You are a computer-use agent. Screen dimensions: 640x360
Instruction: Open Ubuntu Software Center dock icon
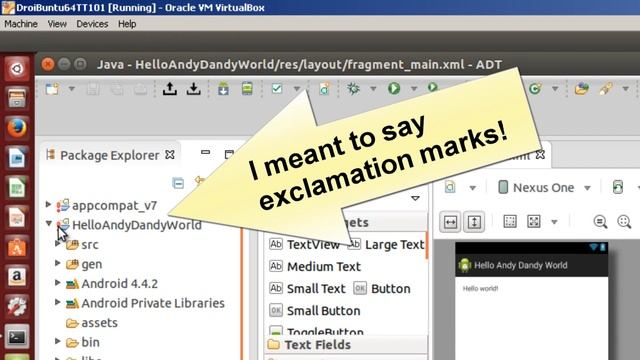[x=17, y=247]
